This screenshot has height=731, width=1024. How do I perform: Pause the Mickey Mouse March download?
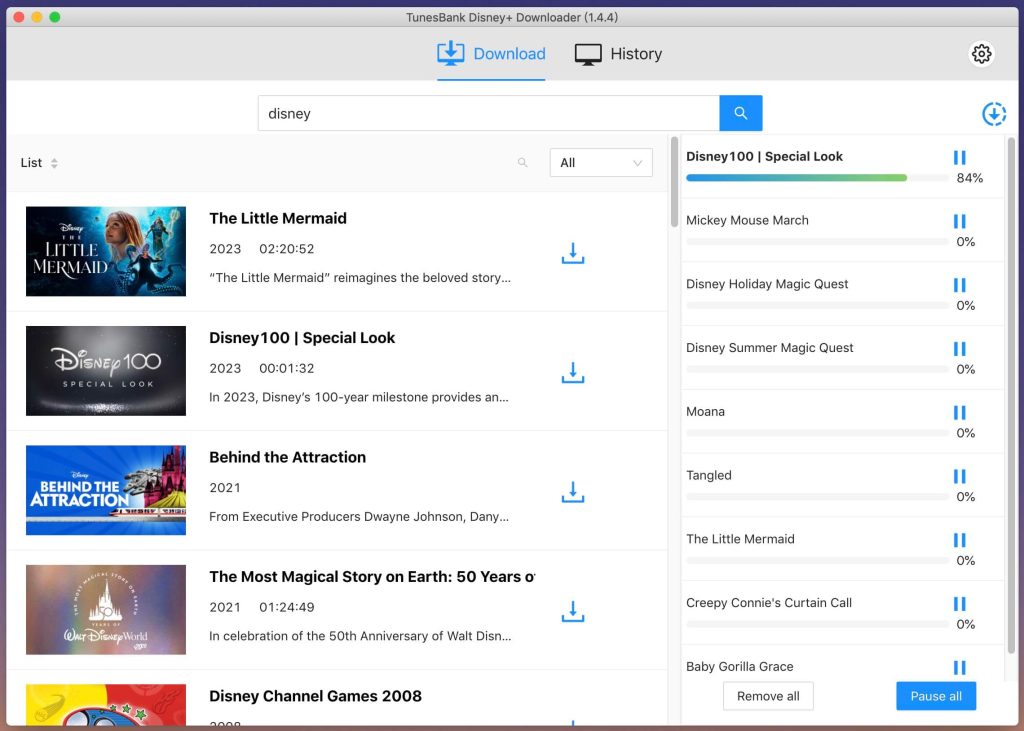[x=959, y=221]
